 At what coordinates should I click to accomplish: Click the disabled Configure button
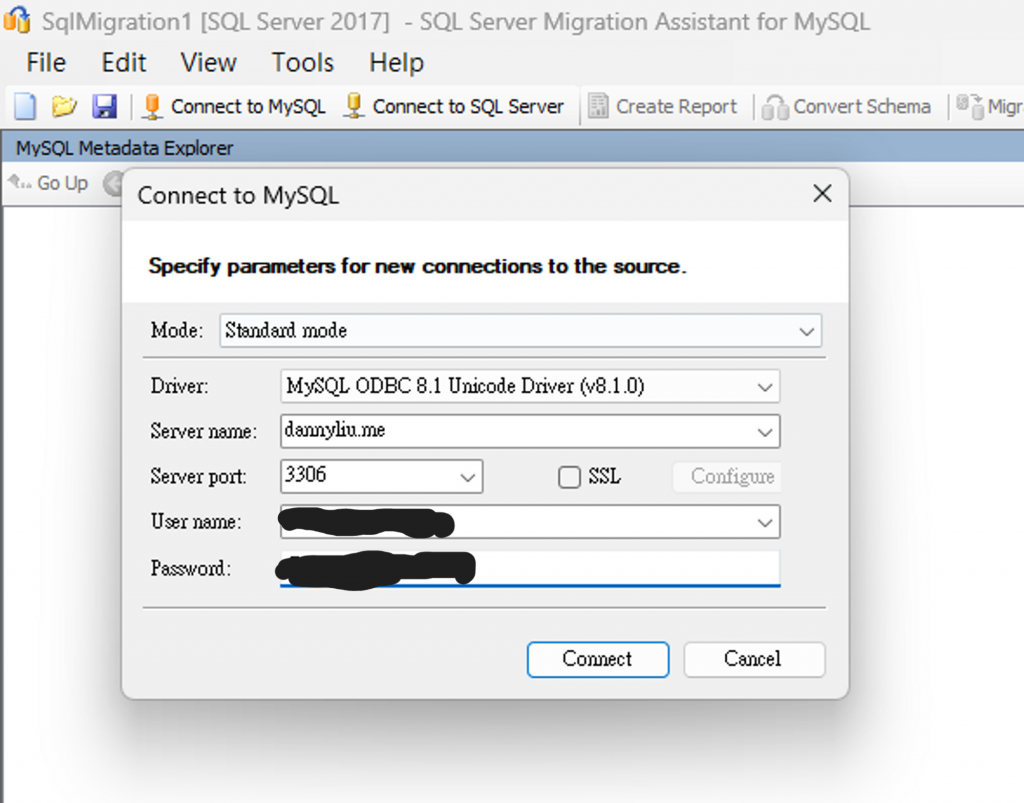727,477
